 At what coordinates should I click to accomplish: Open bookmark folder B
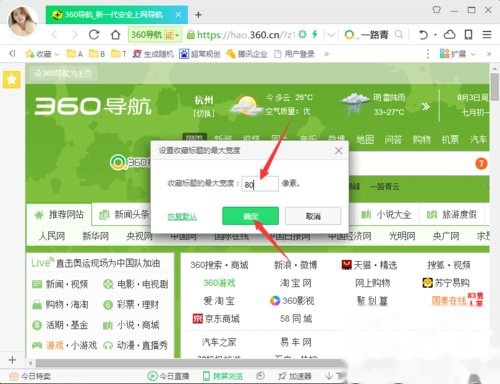click(x=97, y=54)
